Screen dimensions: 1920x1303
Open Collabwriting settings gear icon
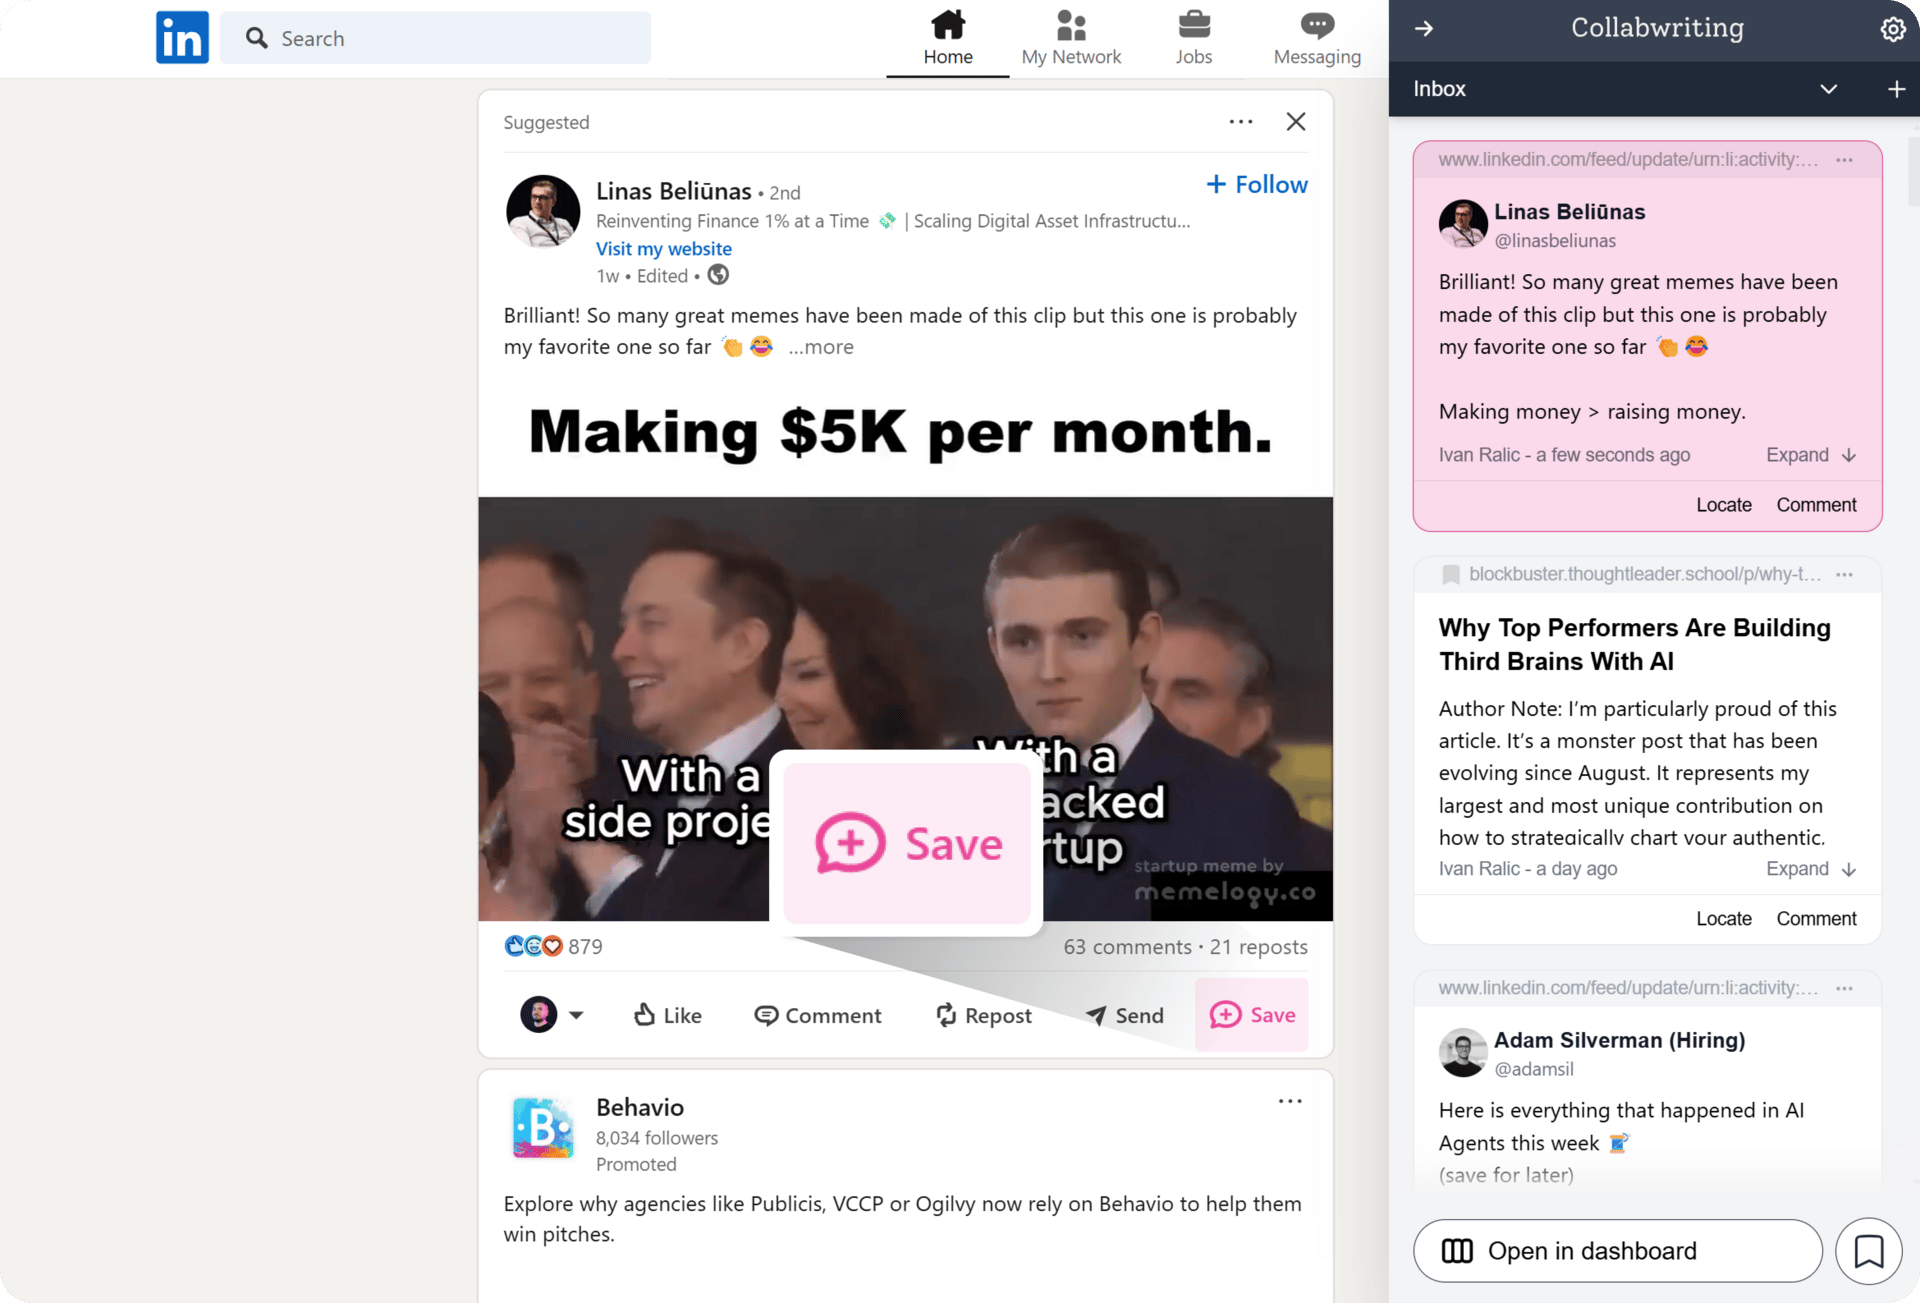coord(1892,29)
